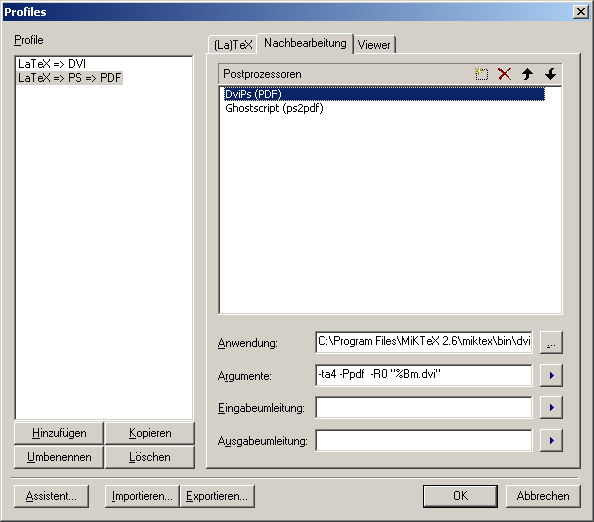Select LaTeX => DVI profile

(x=52, y=64)
